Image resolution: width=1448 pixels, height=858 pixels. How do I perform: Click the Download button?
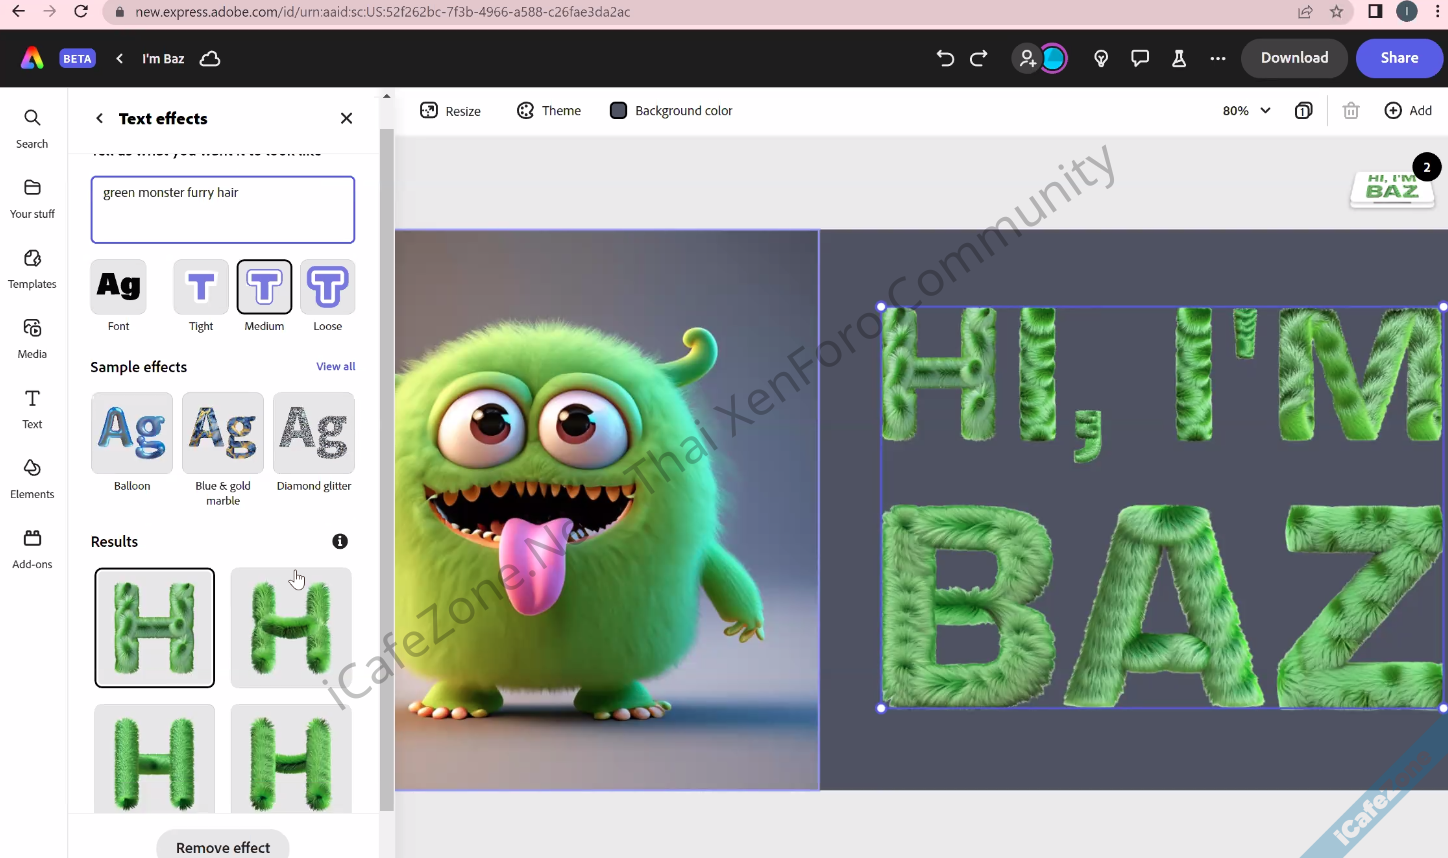1294,58
